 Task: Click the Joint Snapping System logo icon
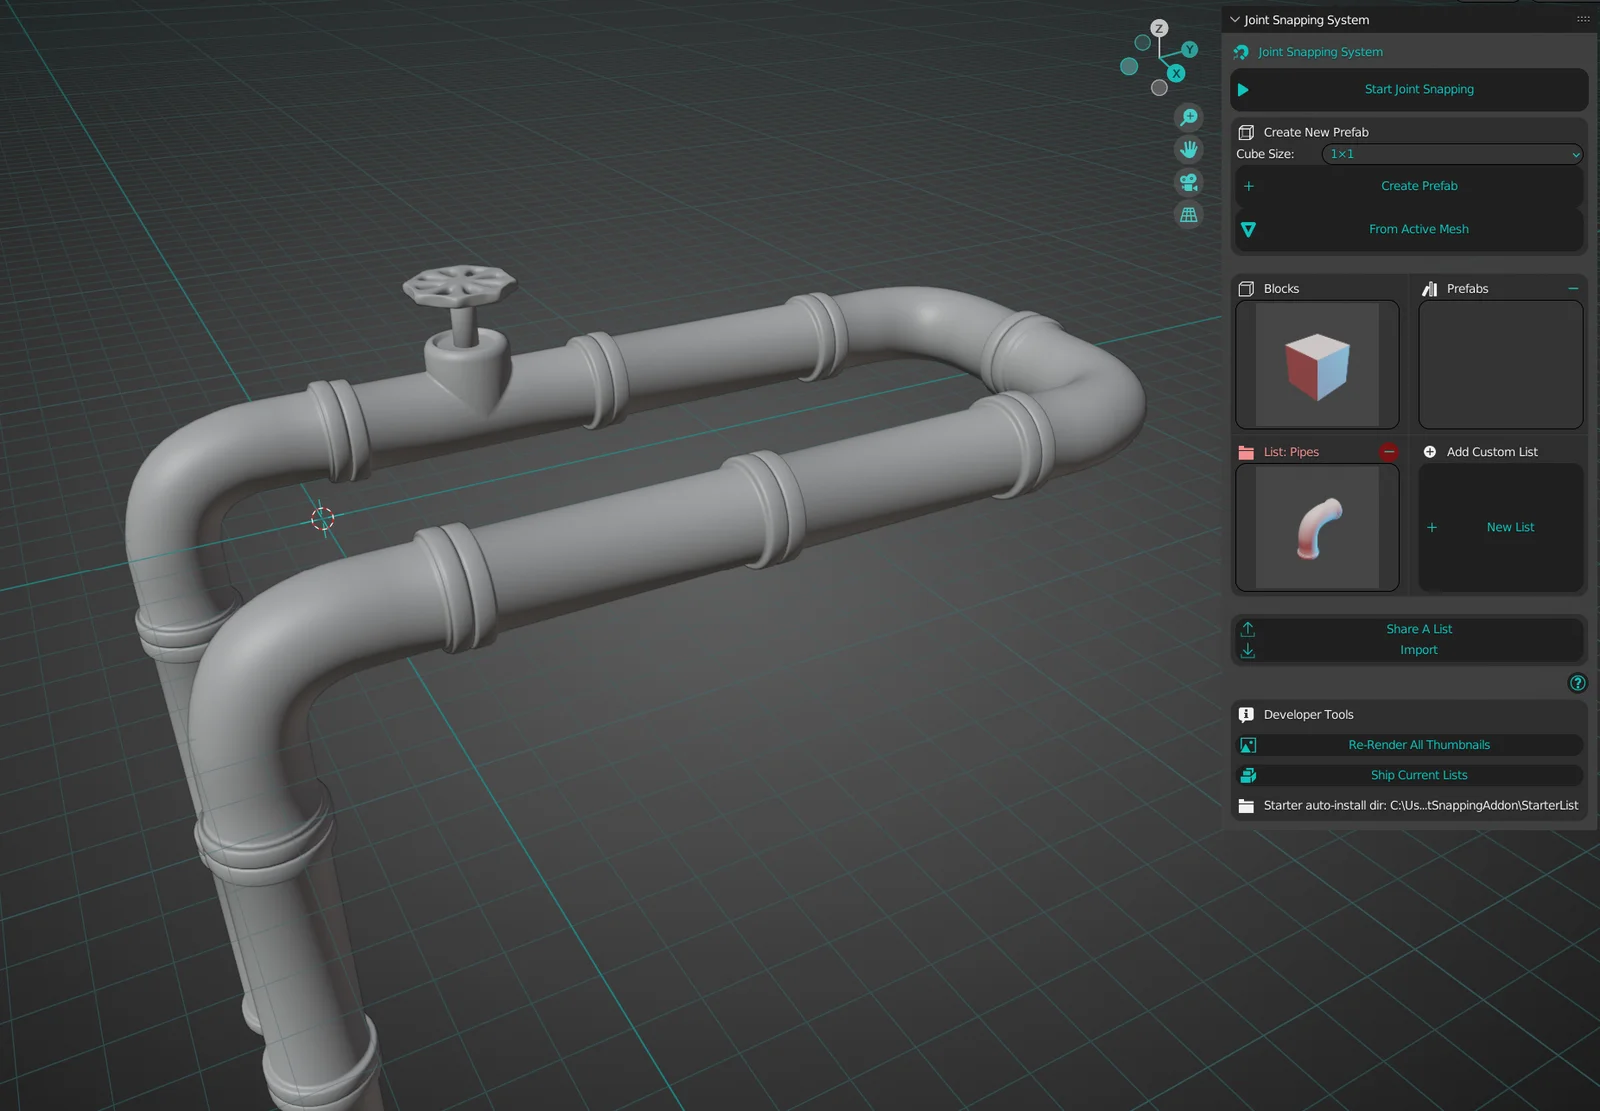[x=1241, y=52]
